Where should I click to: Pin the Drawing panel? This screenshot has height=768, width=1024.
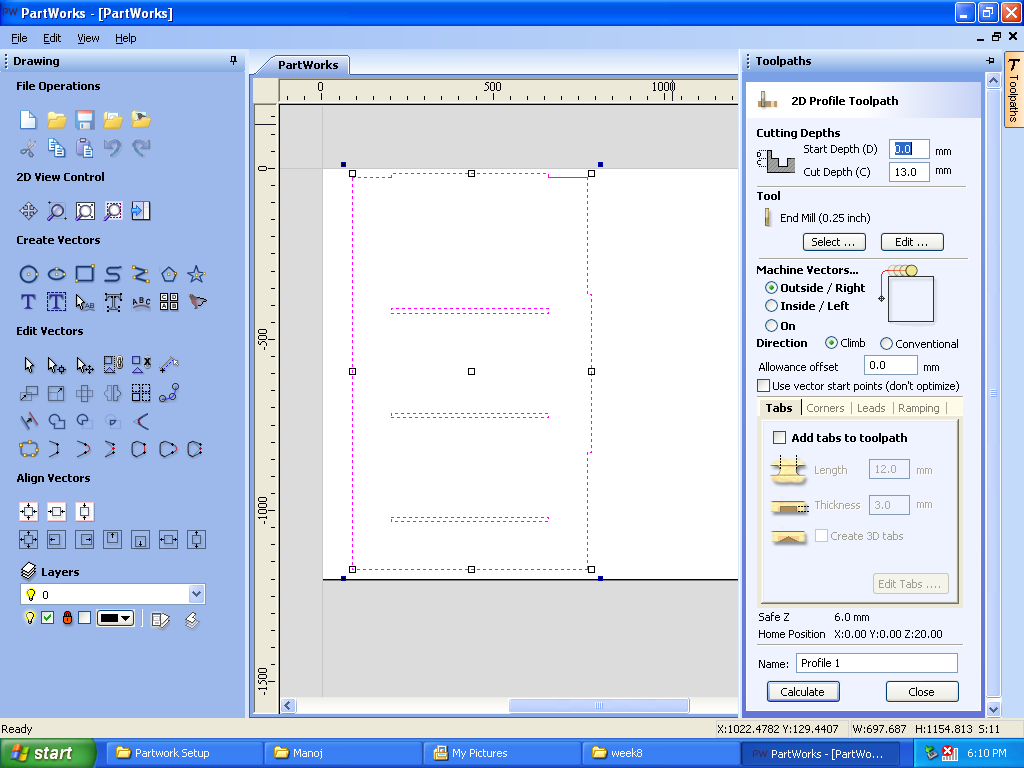click(x=233, y=61)
